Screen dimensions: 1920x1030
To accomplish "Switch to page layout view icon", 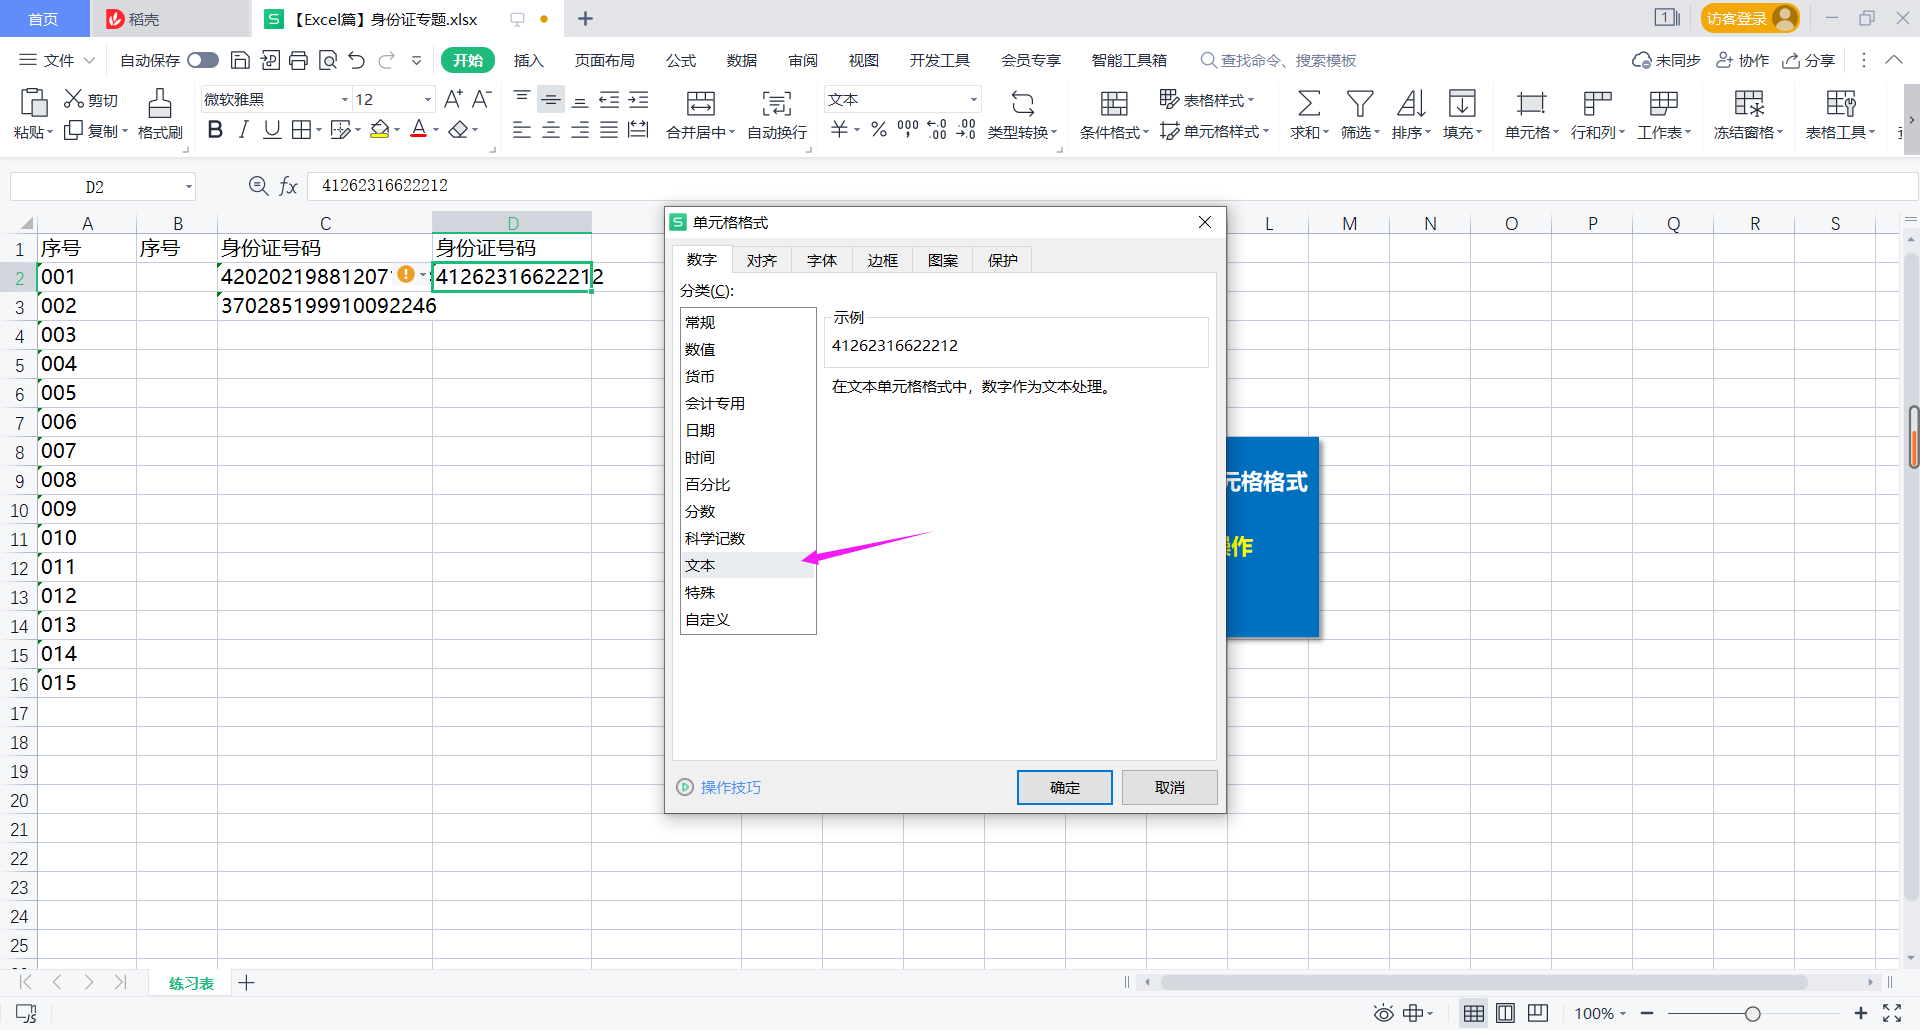I will point(1506,1014).
